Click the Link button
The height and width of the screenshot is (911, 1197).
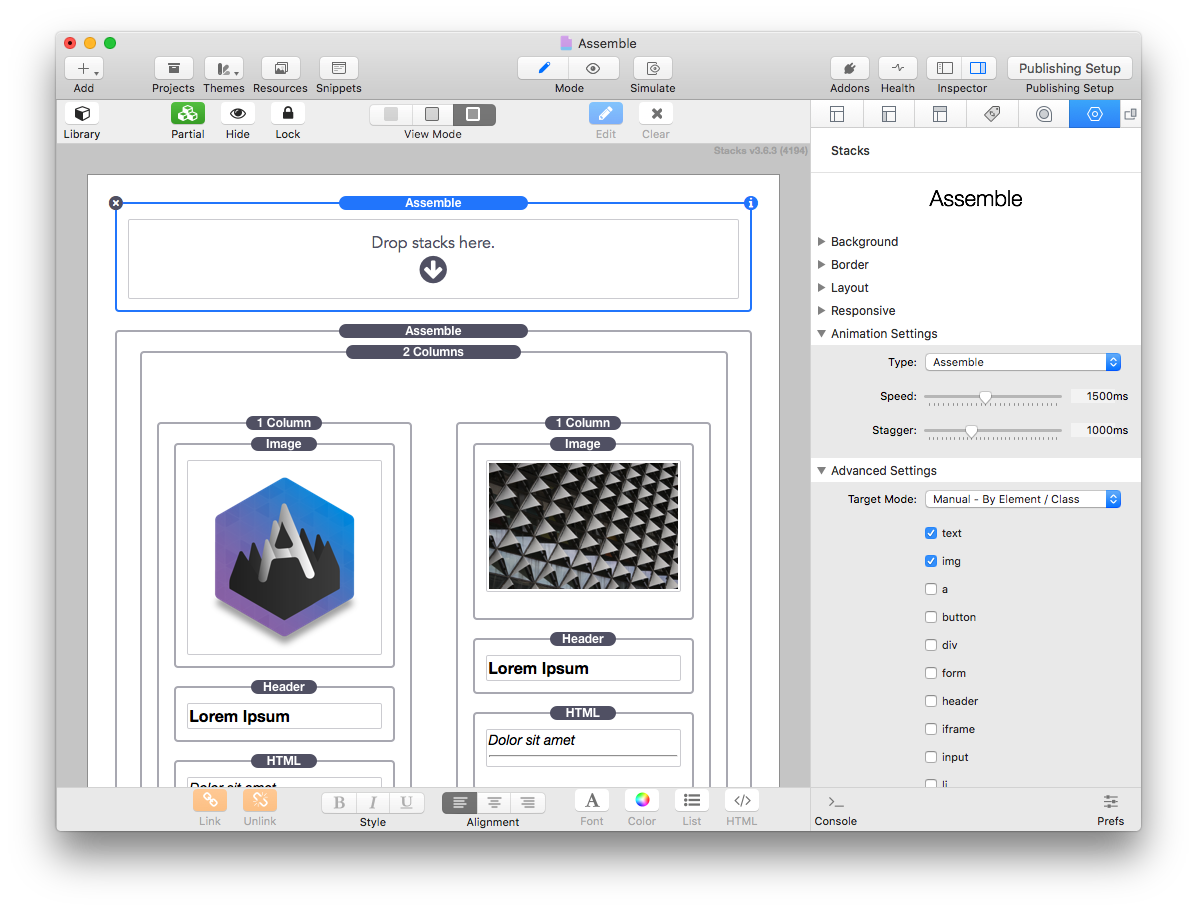point(210,801)
